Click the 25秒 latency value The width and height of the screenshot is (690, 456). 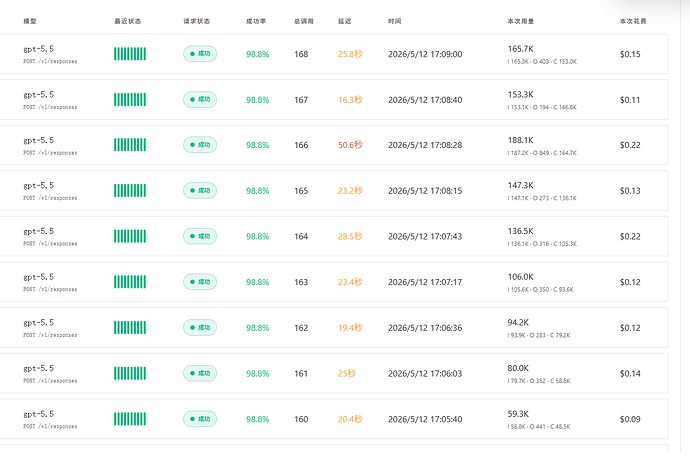click(347, 374)
